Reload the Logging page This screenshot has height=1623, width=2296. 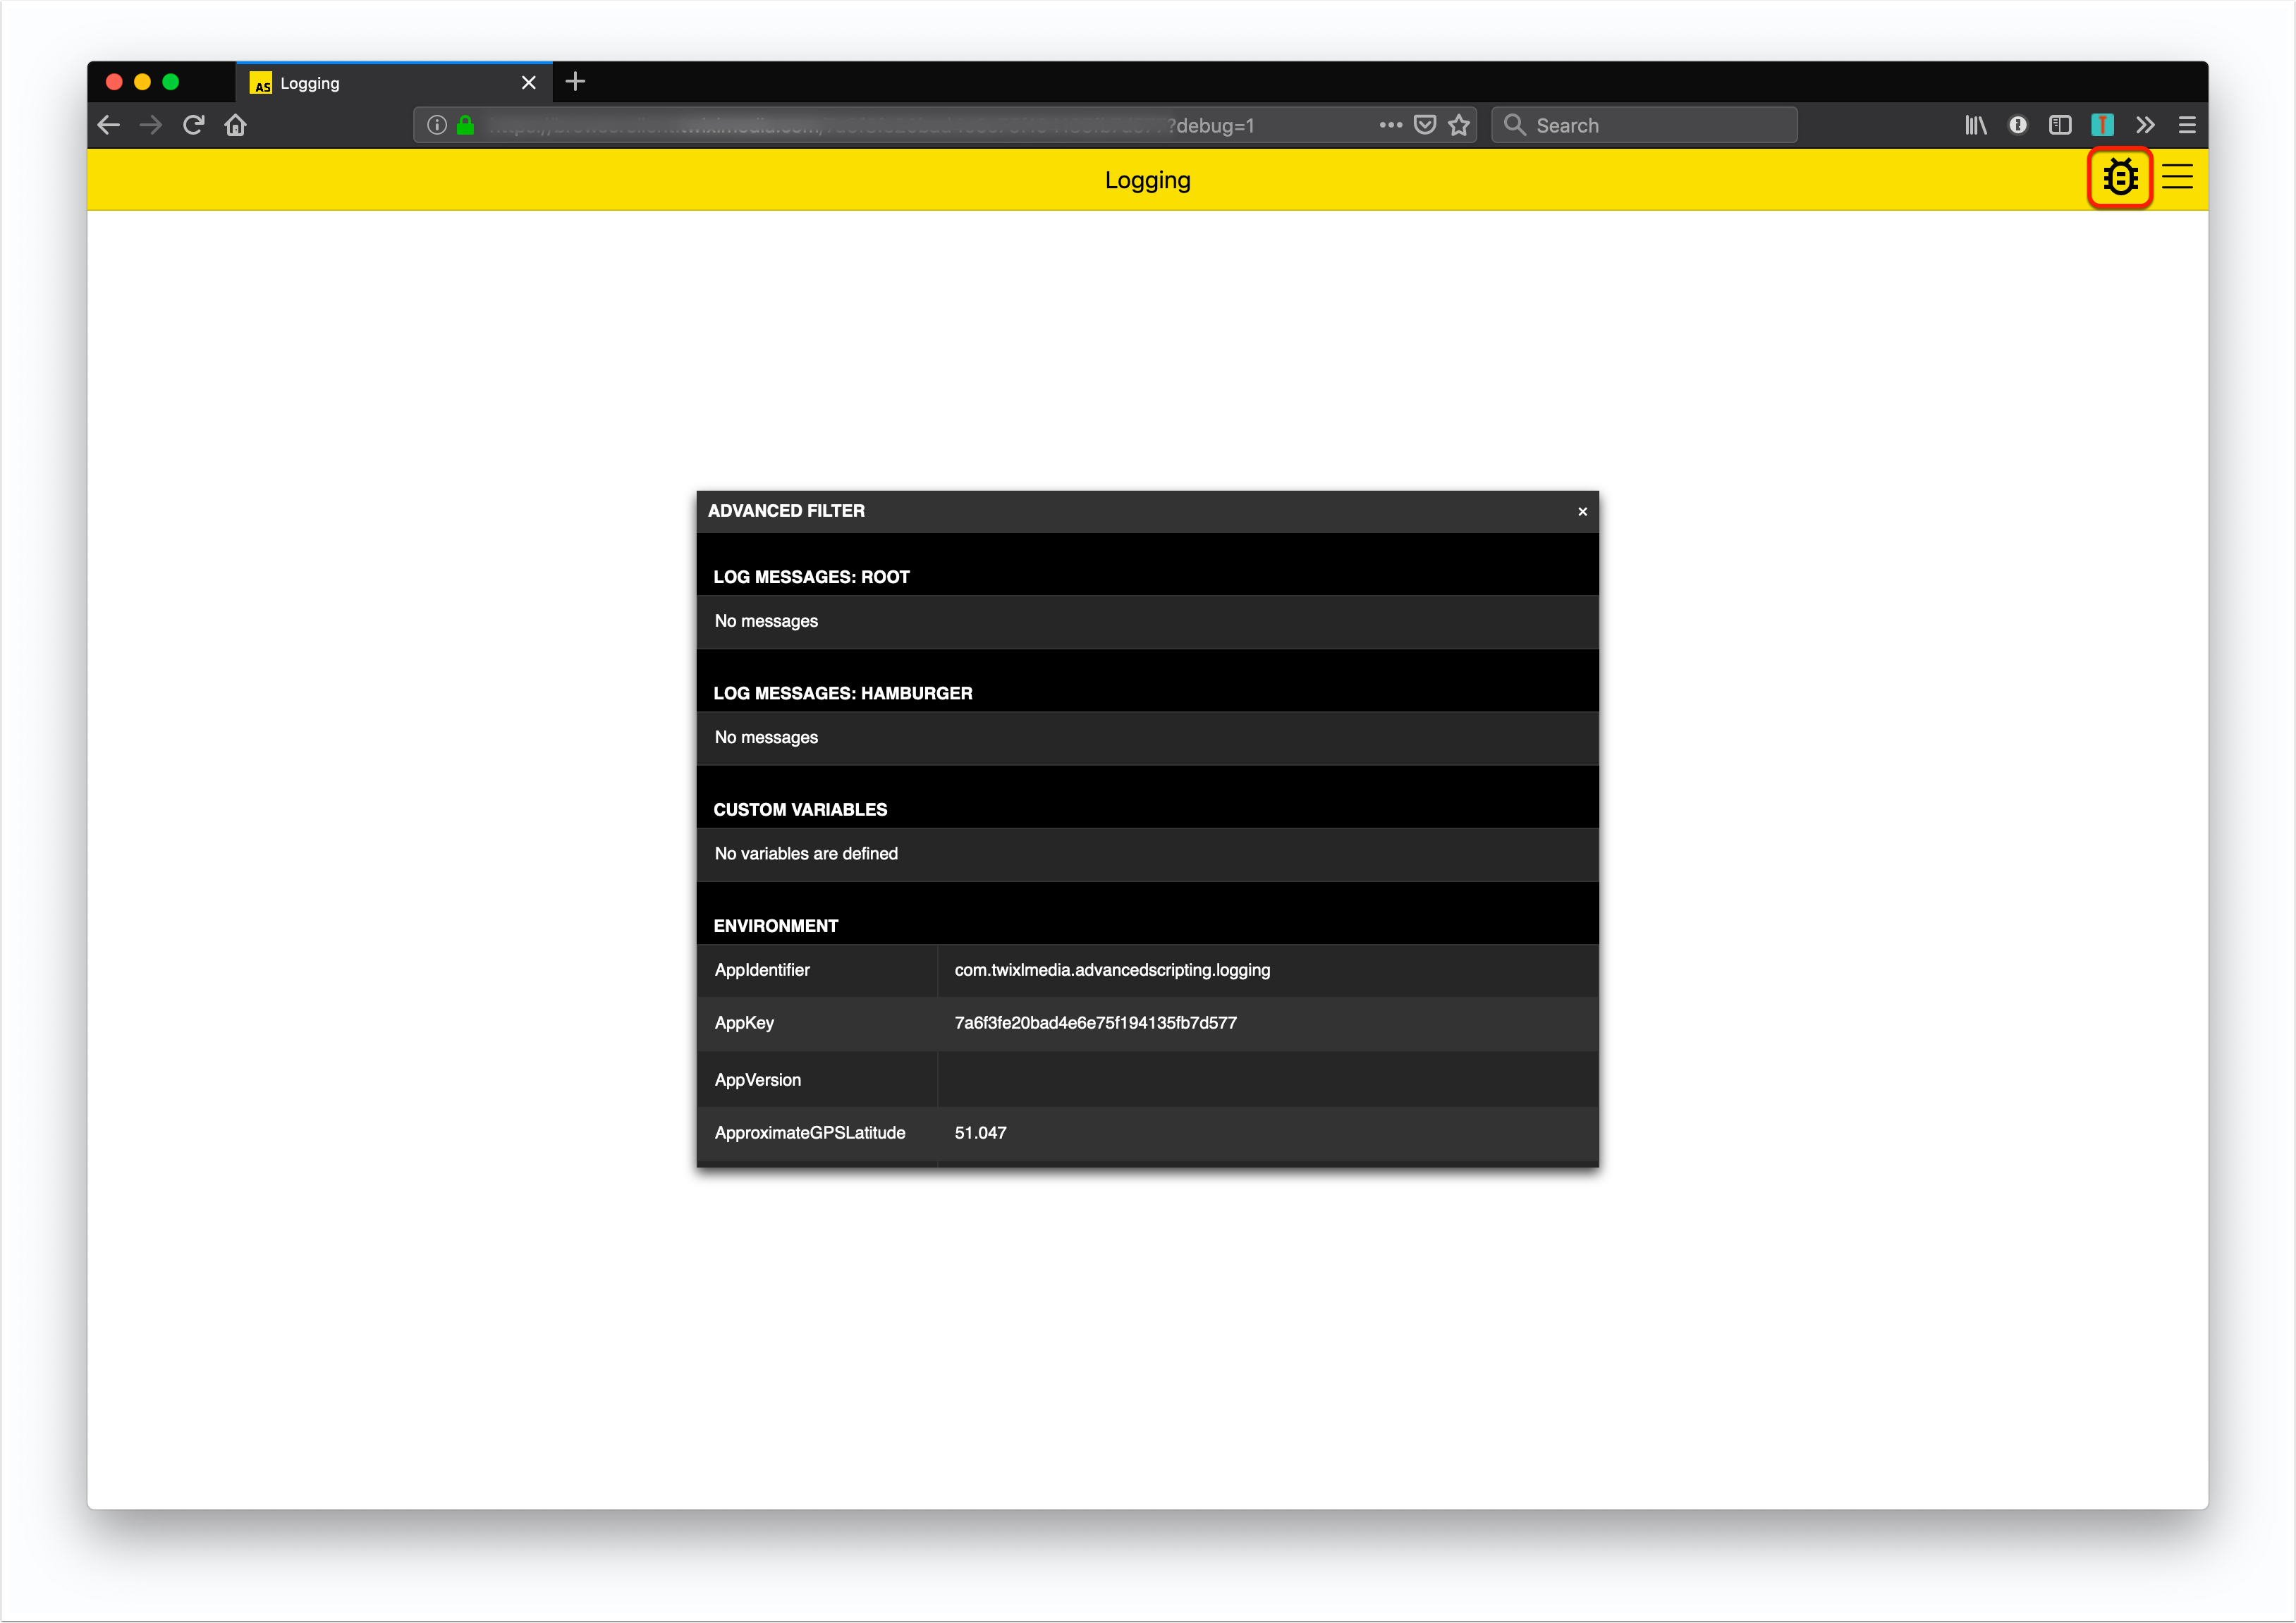(x=194, y=125)
